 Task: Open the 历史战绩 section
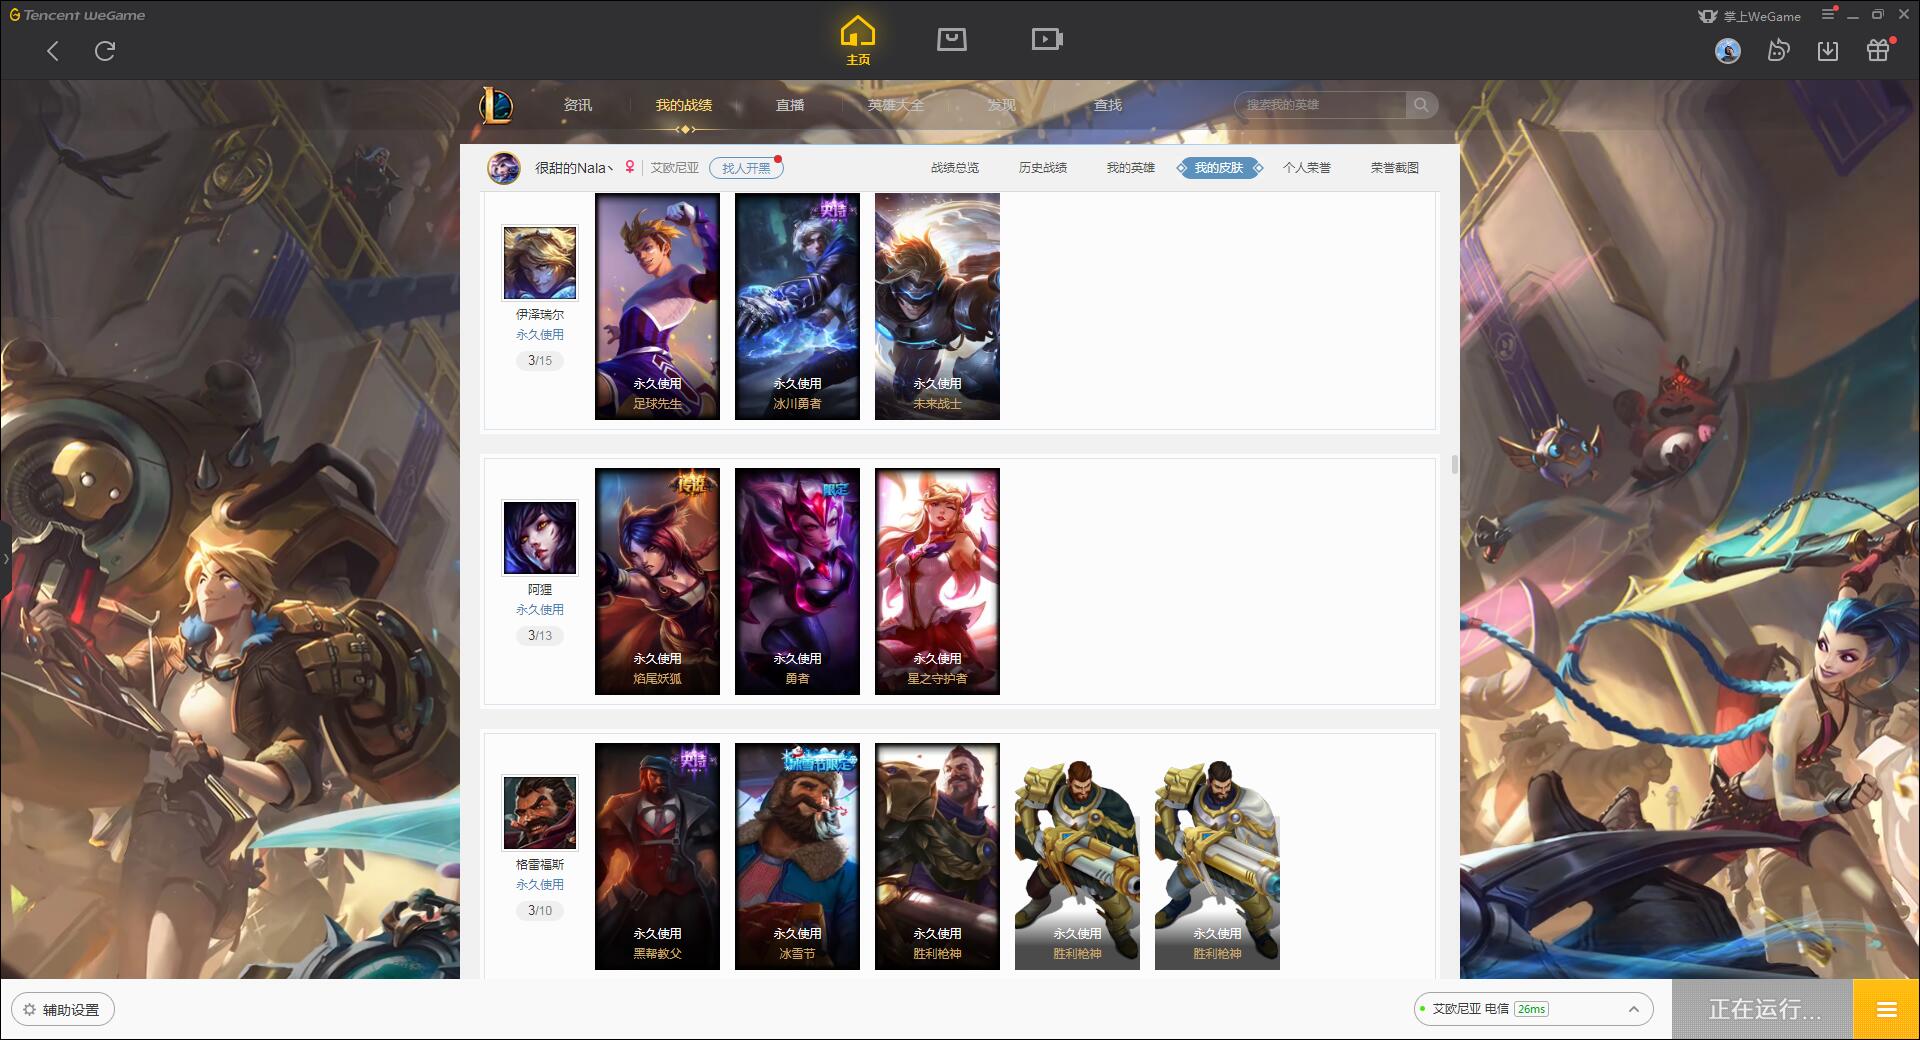click(x=1043, y=168)
